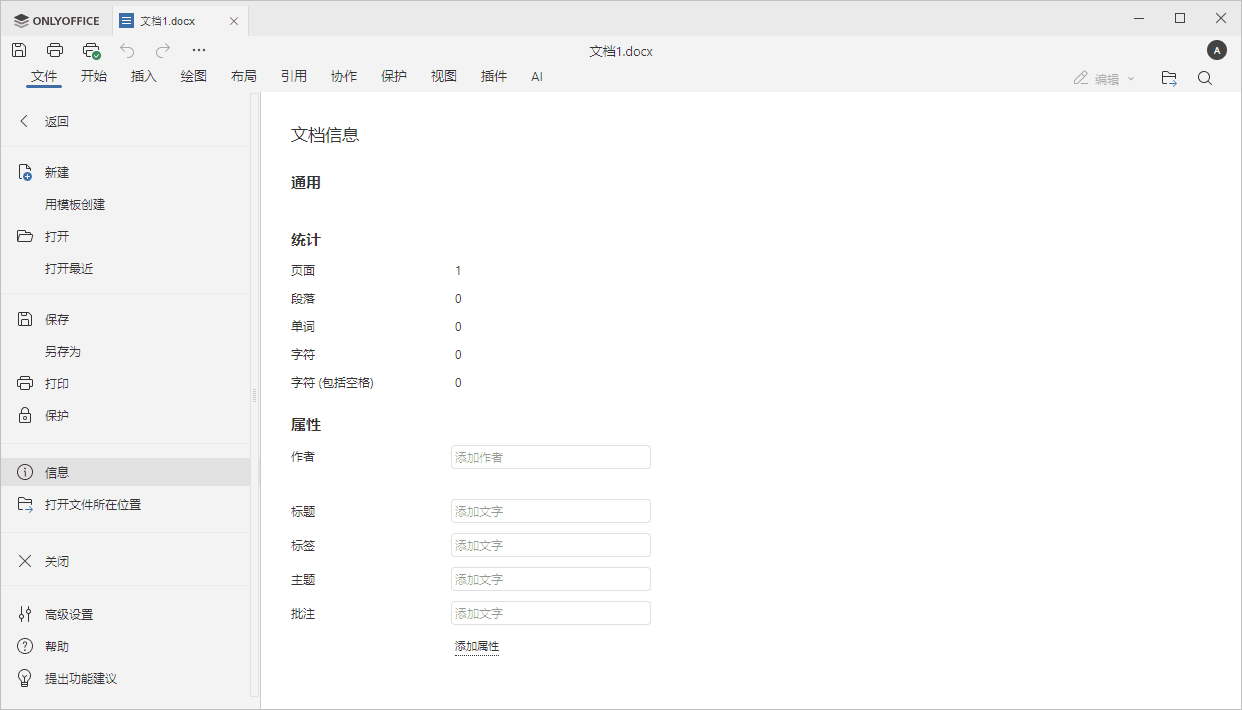
Task: Open the more options ellipsis icon
Action: [x=198, y=49]
